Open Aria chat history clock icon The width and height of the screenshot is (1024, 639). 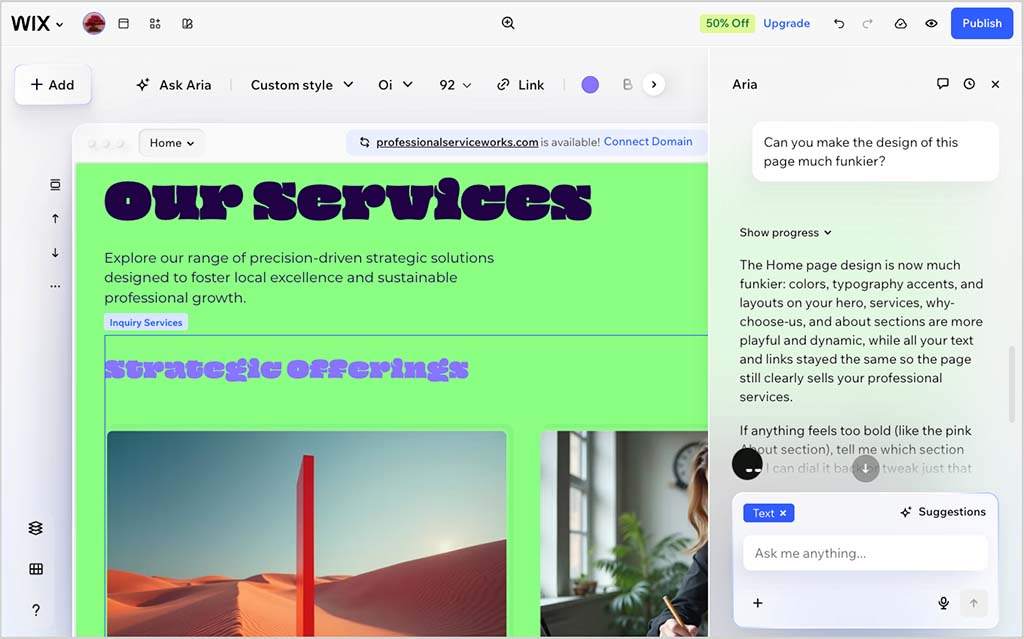969,84
